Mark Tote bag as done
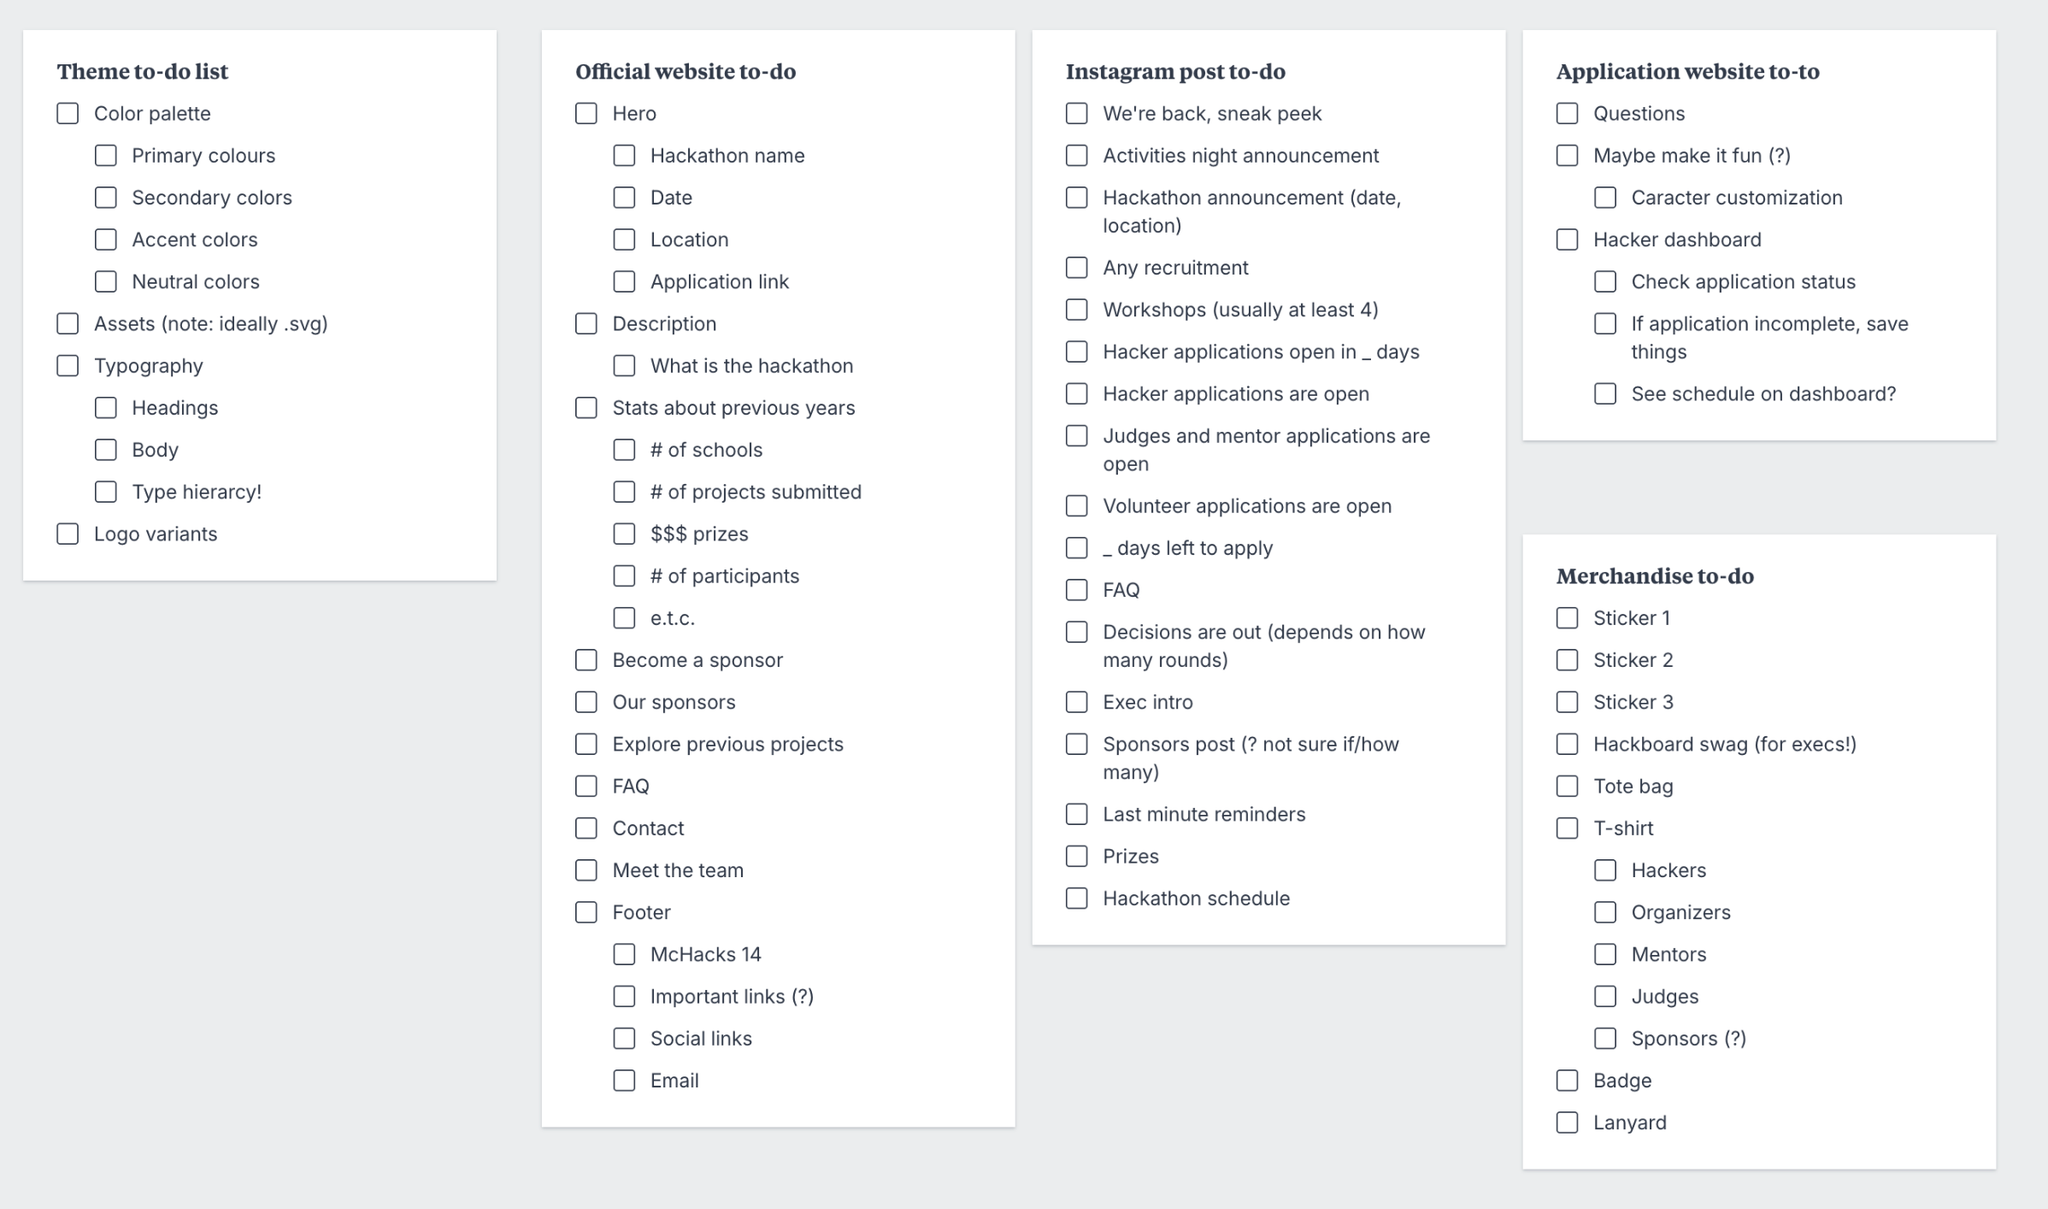 [x=1567, y=786]
